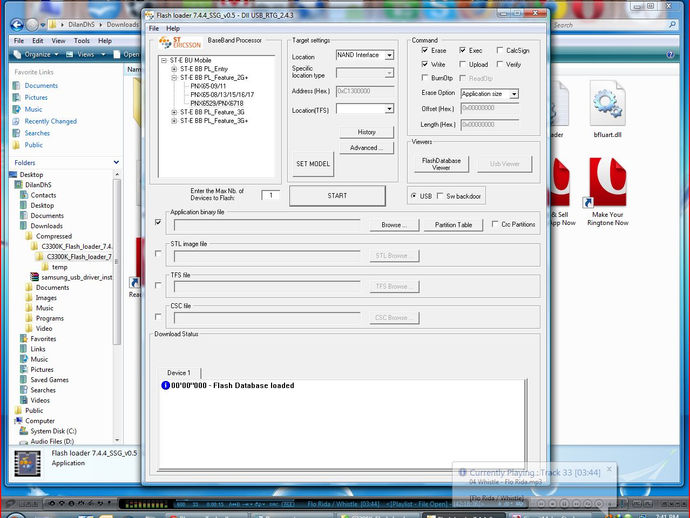The width and height of the screenshot is (690, 518).
Task: Enable the CalcSign checkbox
Action: pos(499,50)
